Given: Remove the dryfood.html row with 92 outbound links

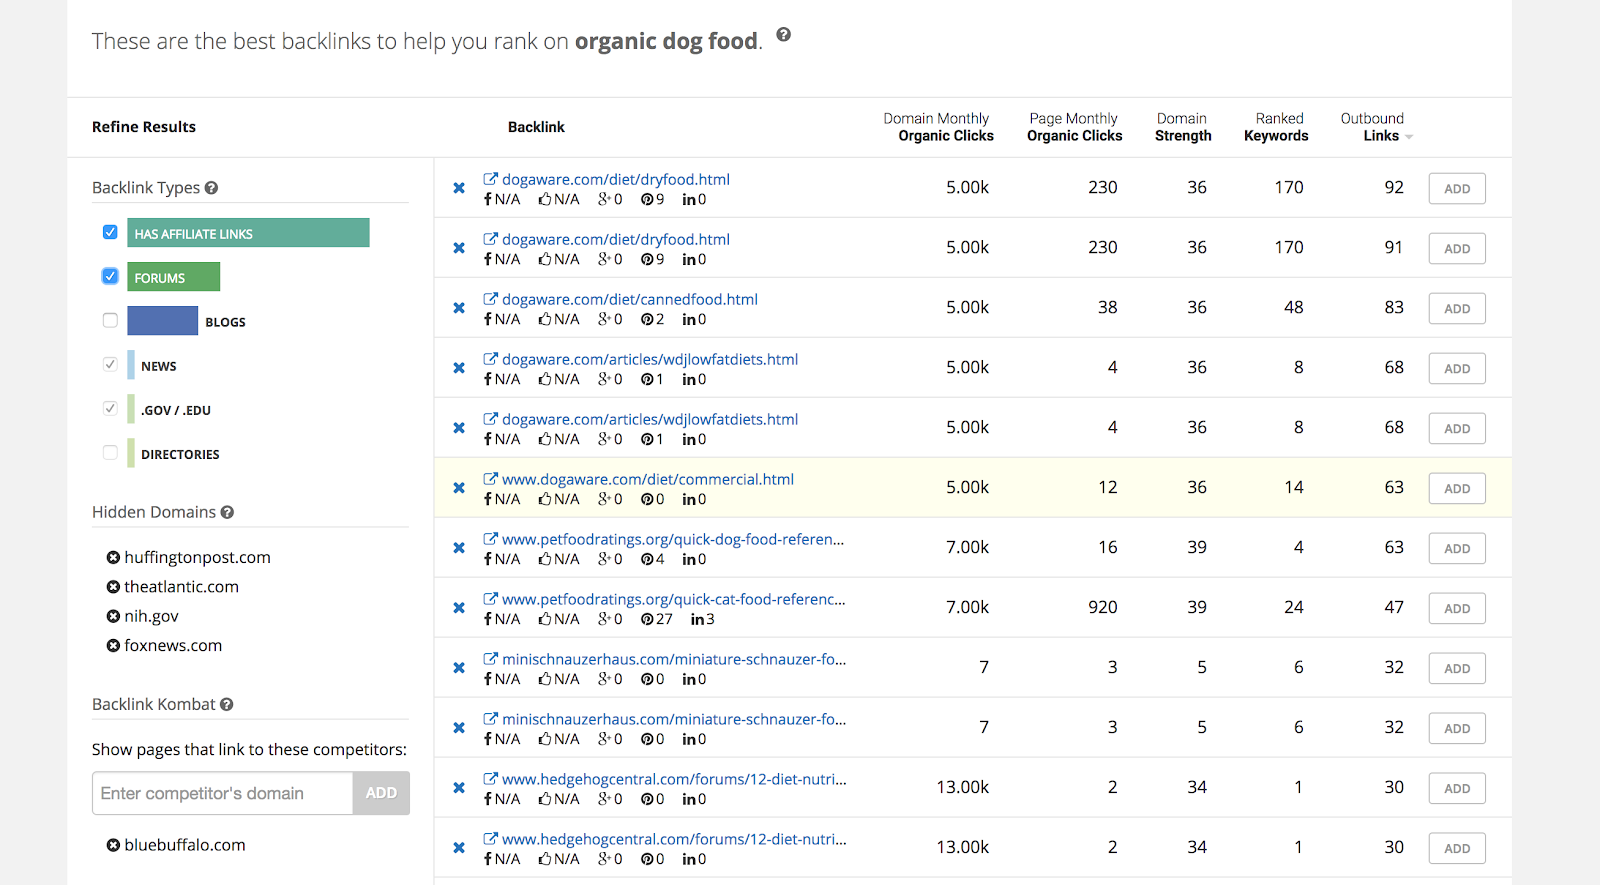Looking at the screenshot, I should pyautogui.click(x=459, y=188).
